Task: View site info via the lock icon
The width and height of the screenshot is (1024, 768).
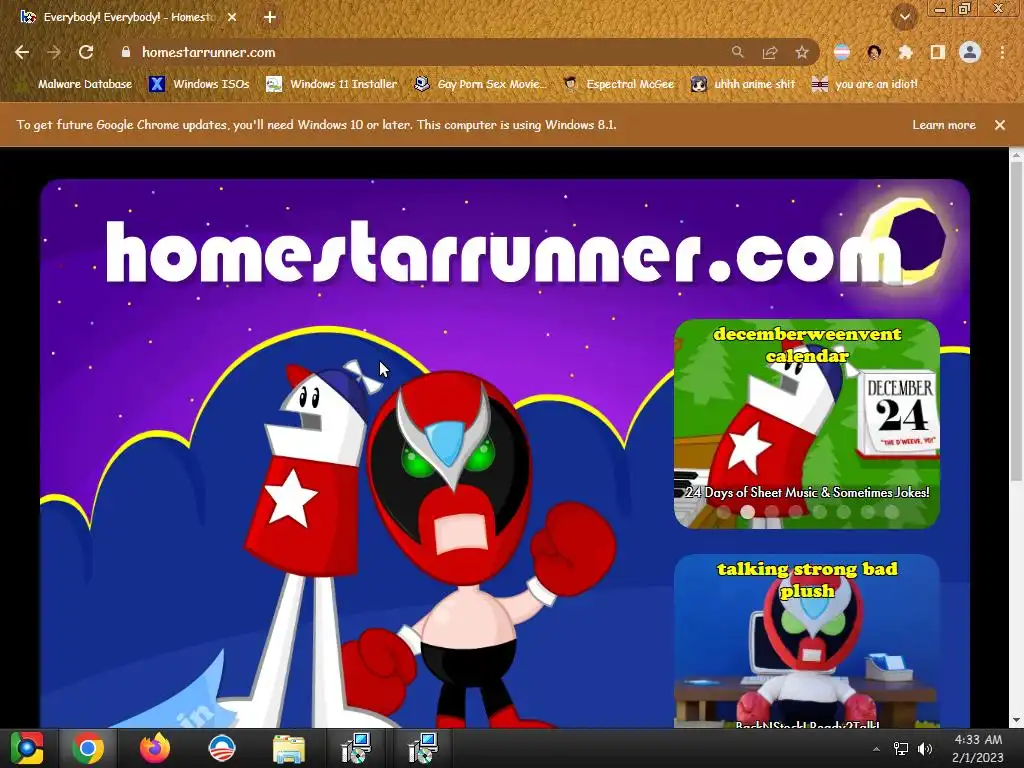Action: point(125,52)
